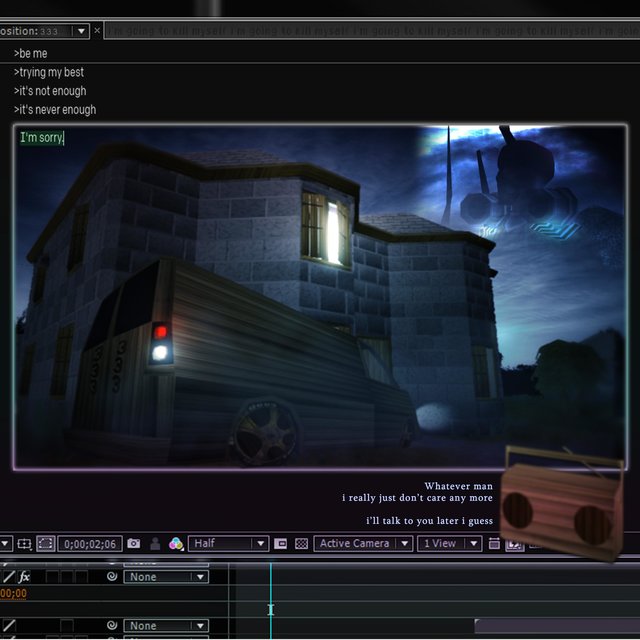Toggle the transparency grid checkerboard icon
Viewport: 640px width, 640px height.
pos(301,544)
